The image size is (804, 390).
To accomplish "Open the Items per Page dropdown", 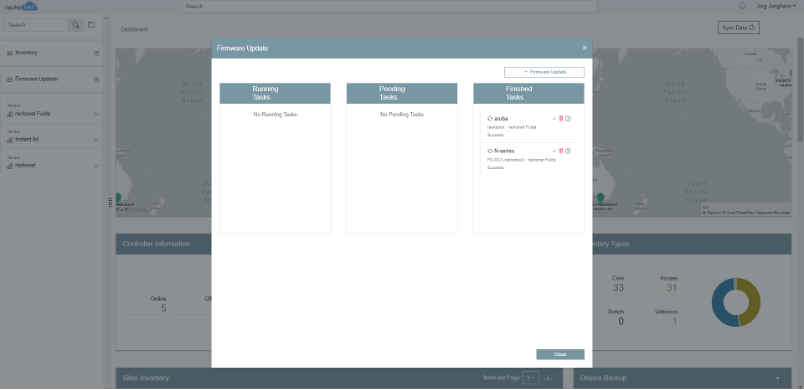I will (x=531, y=378).
